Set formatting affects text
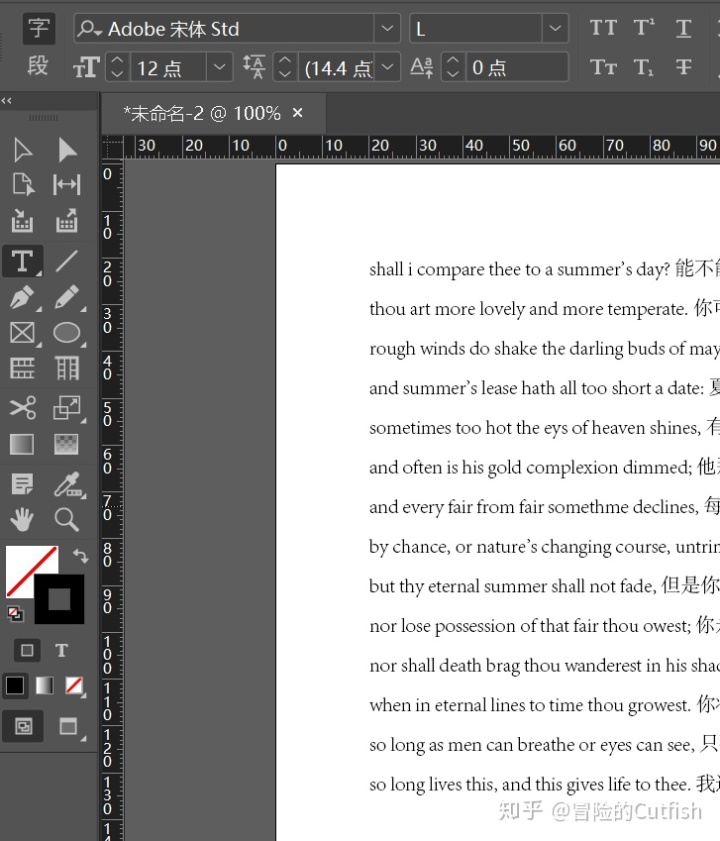720x841 pixels. coord(61,651)
